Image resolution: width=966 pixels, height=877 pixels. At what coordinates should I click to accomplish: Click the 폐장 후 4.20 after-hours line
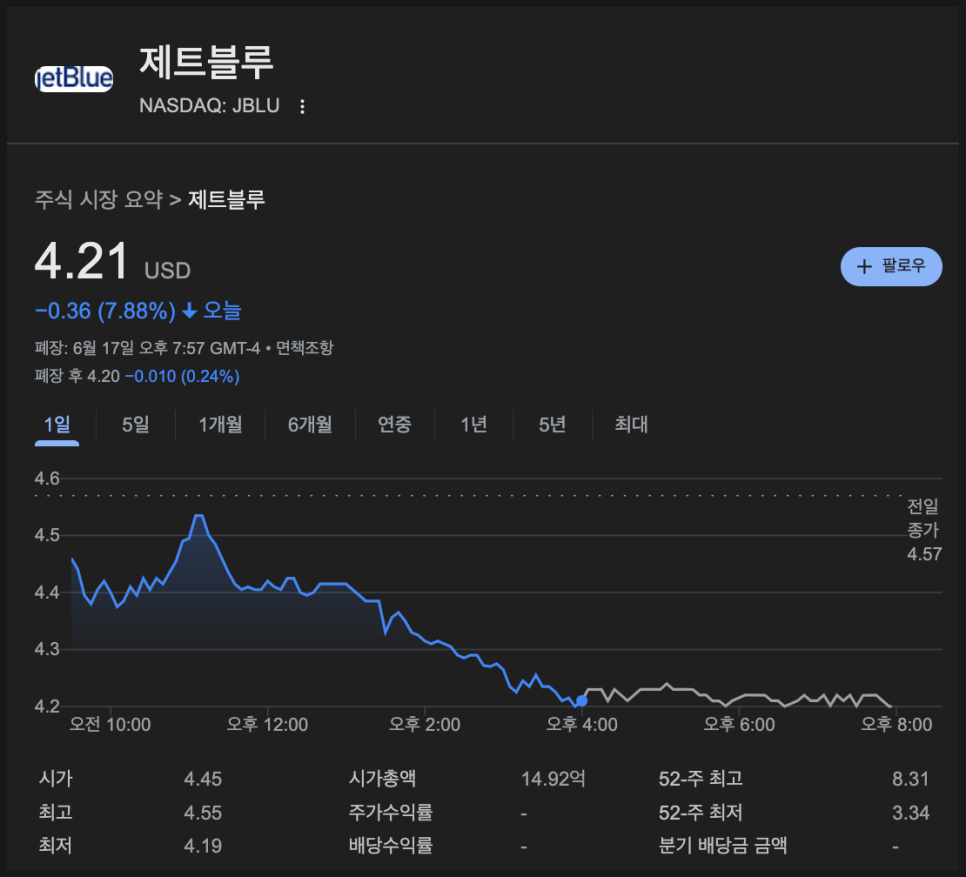[x=137, y=376]
